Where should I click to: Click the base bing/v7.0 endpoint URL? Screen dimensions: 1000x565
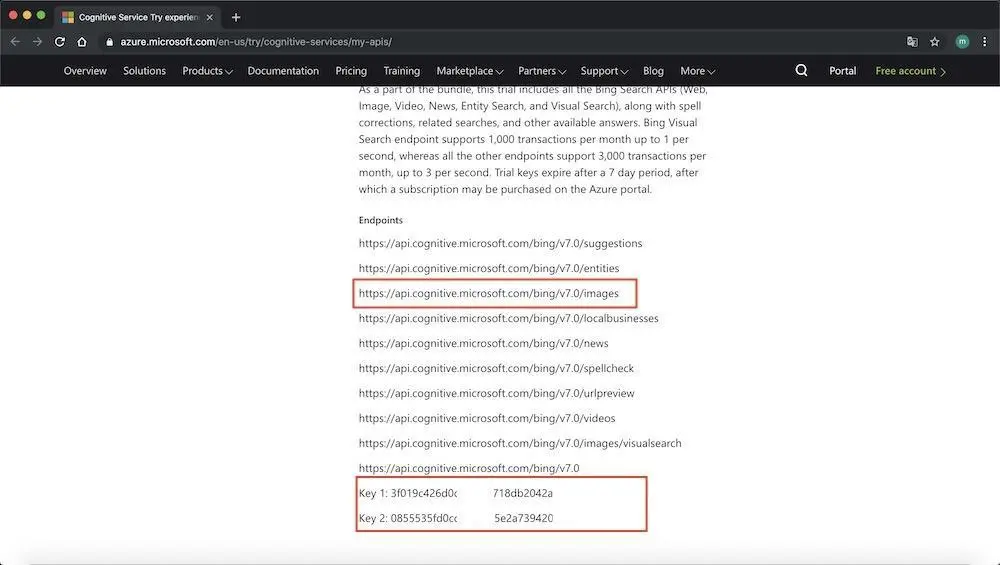pyautogui.click(x=469, y=468)
